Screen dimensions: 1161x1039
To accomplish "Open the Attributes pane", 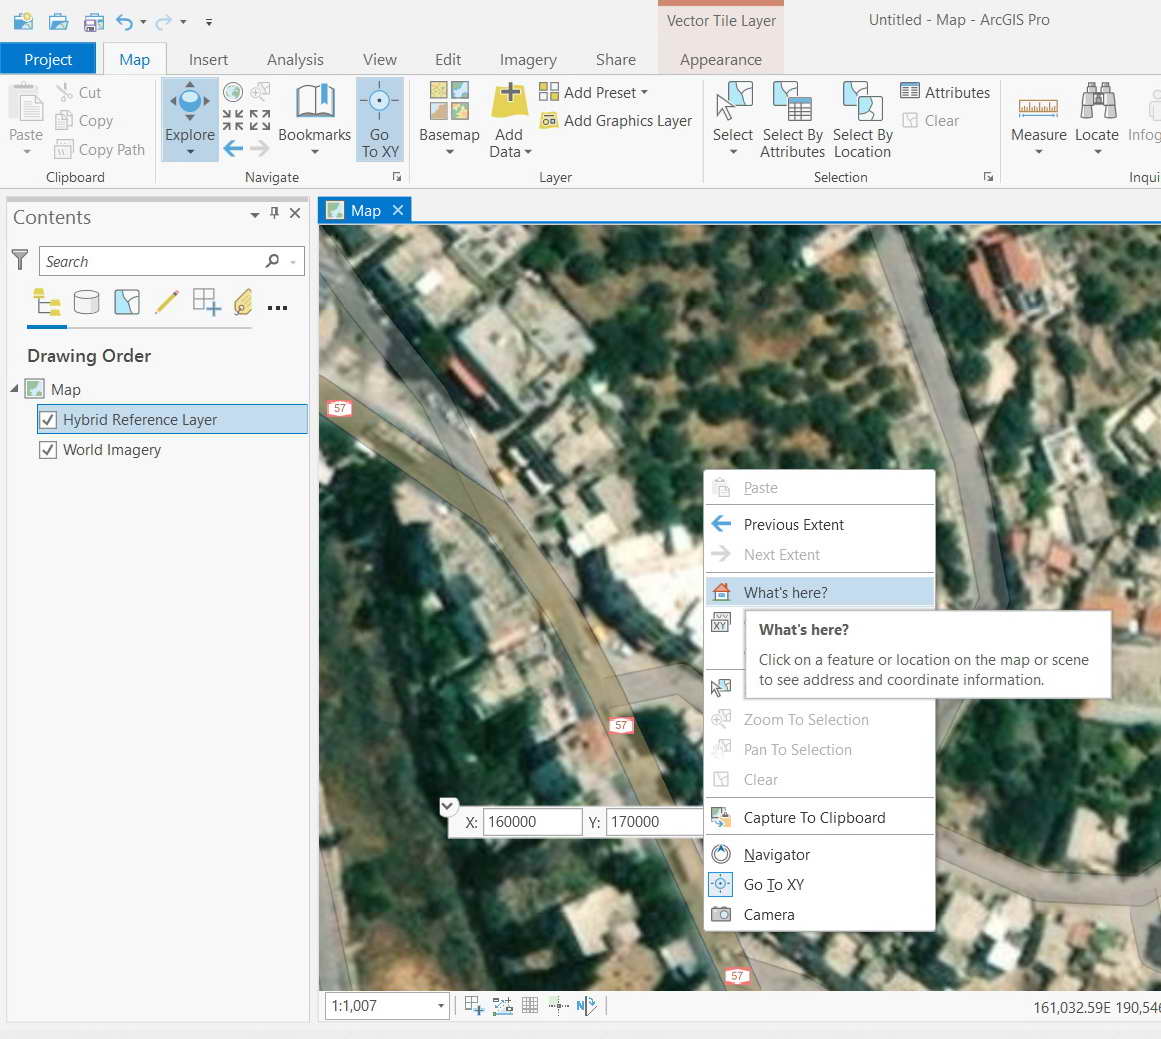I will click(x=944, y=91).
